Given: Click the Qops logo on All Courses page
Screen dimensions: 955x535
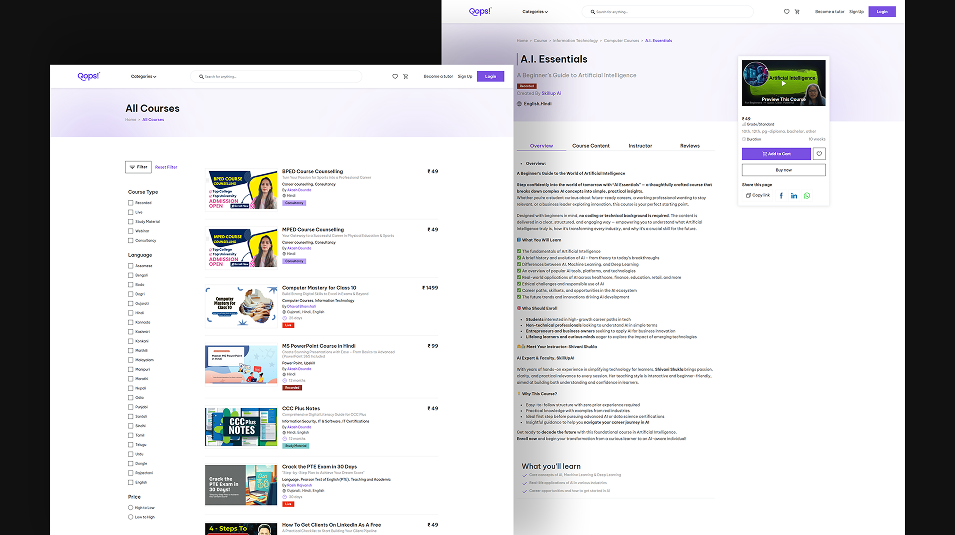Looking at the screenshot, I should pyautogui.click(x=88, y=76).
